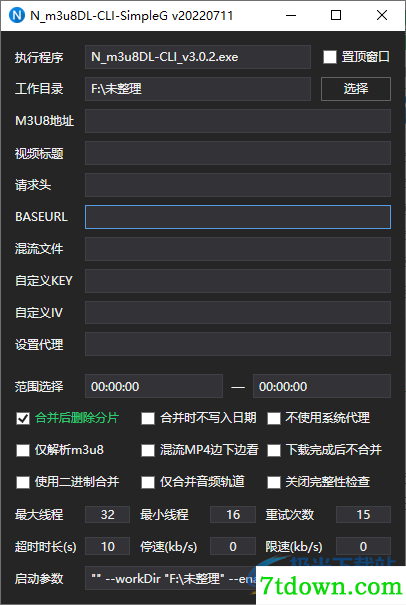Click the N app icon in title bar

click(17, 15)
